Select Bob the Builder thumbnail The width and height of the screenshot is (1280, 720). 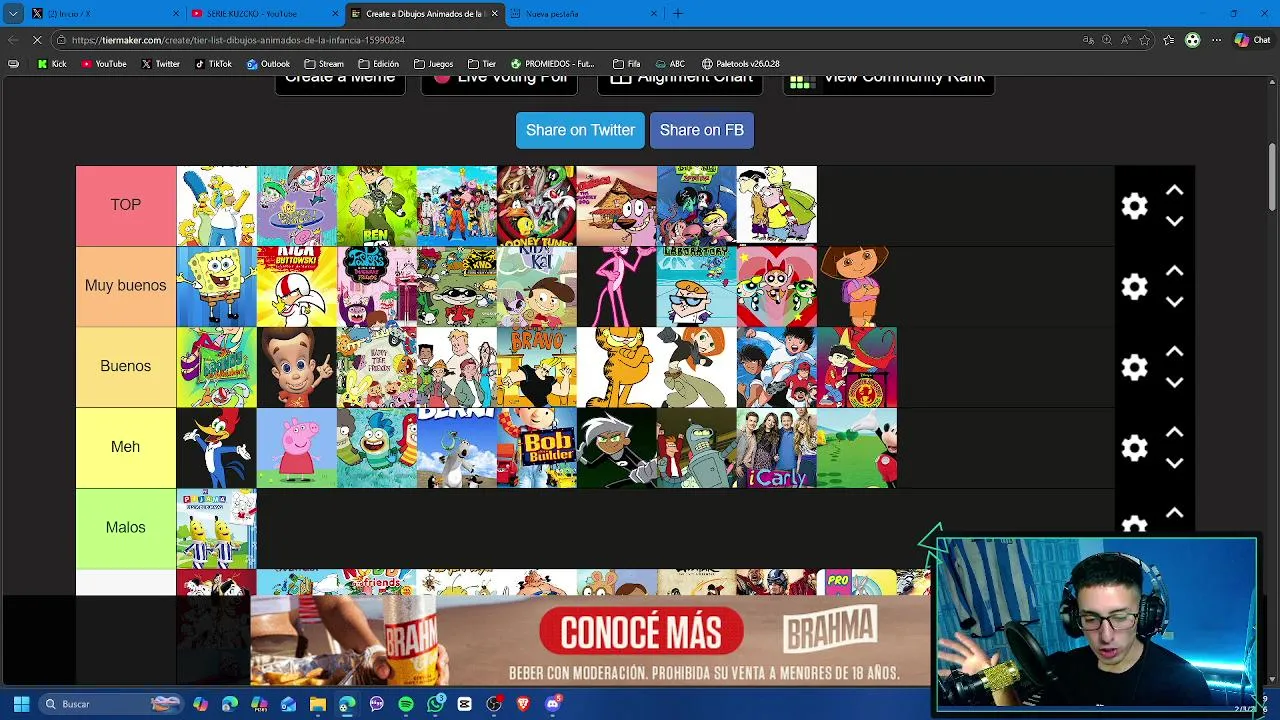tap(537, 448)
